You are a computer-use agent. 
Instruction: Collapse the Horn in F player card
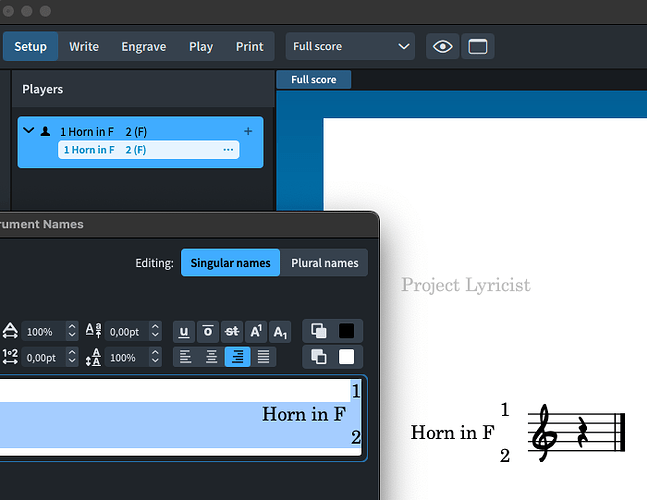tap(28, 131)
